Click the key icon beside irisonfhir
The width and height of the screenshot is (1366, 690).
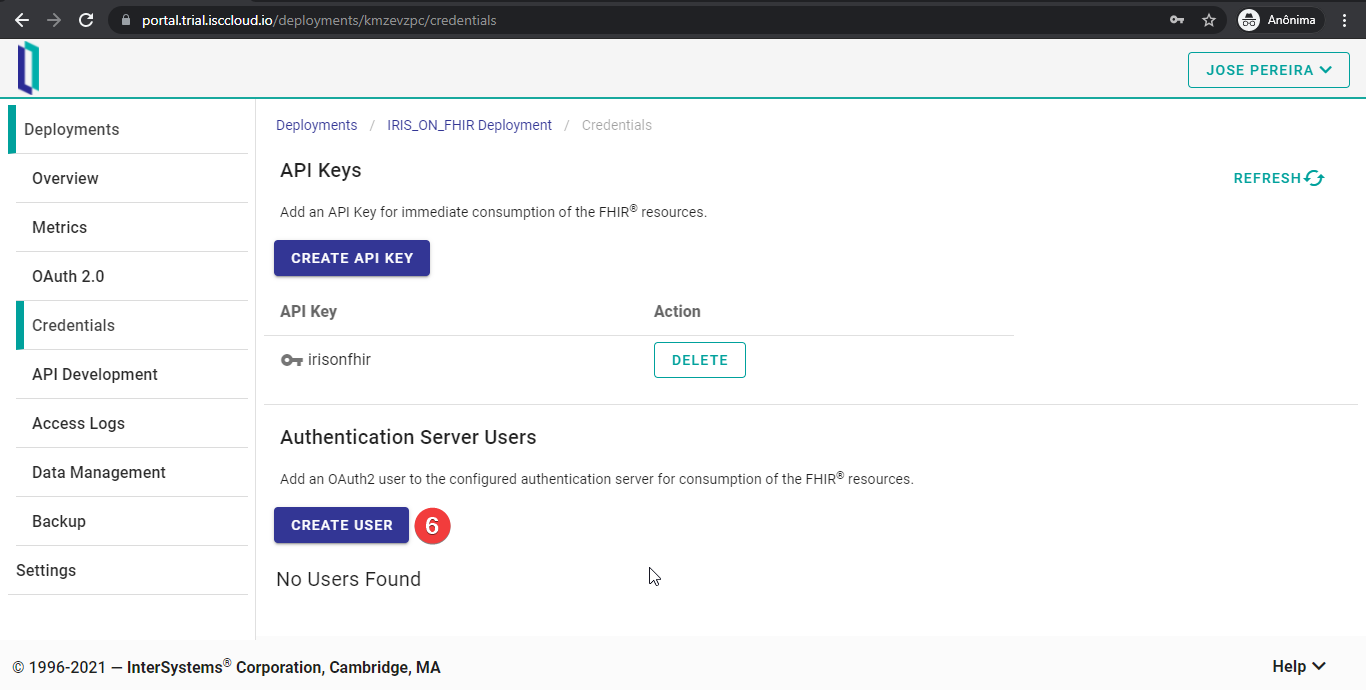pyautogui.click(x=292, y=360)
